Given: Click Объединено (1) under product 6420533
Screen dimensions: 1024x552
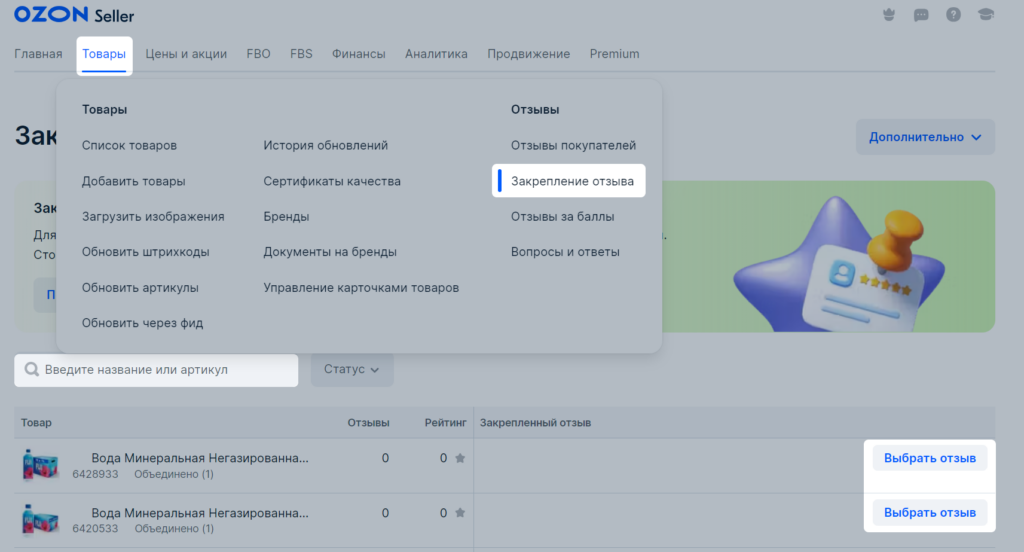Looking at the screenshot, I should 174,528.
